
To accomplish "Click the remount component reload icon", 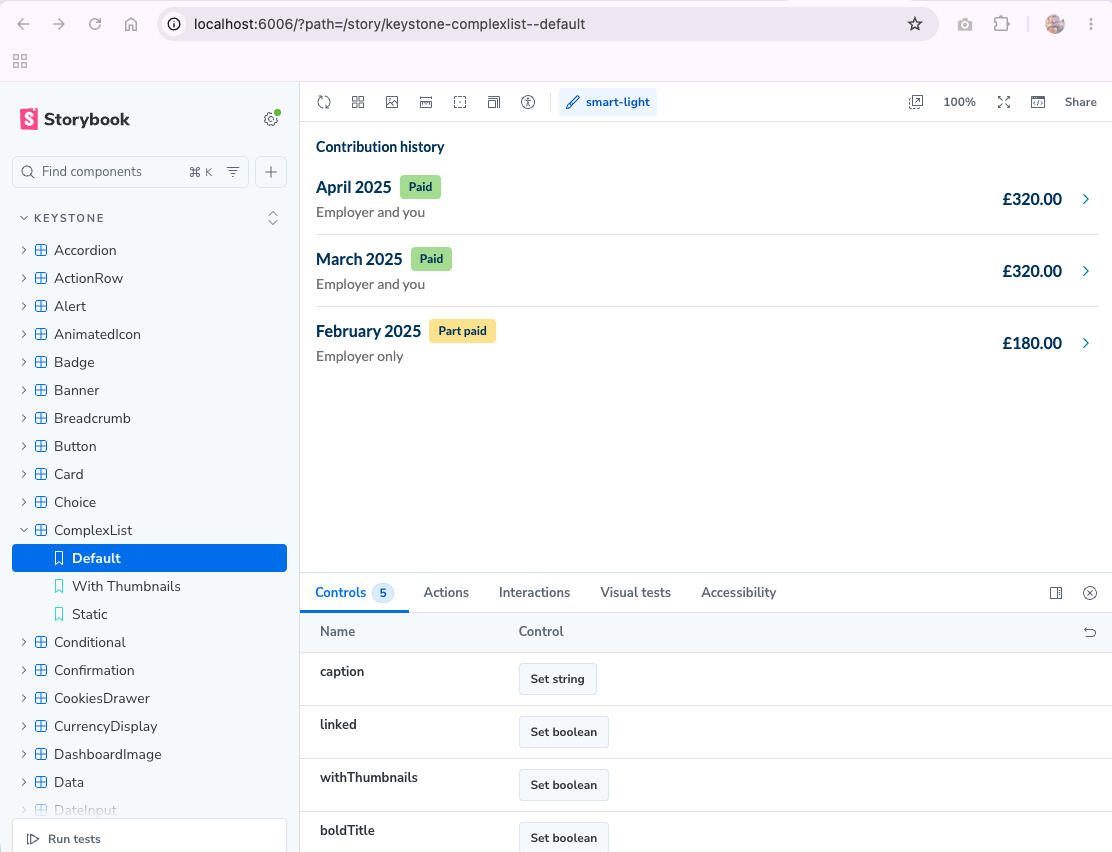I will pyautogui.click(x=324, y=102).
